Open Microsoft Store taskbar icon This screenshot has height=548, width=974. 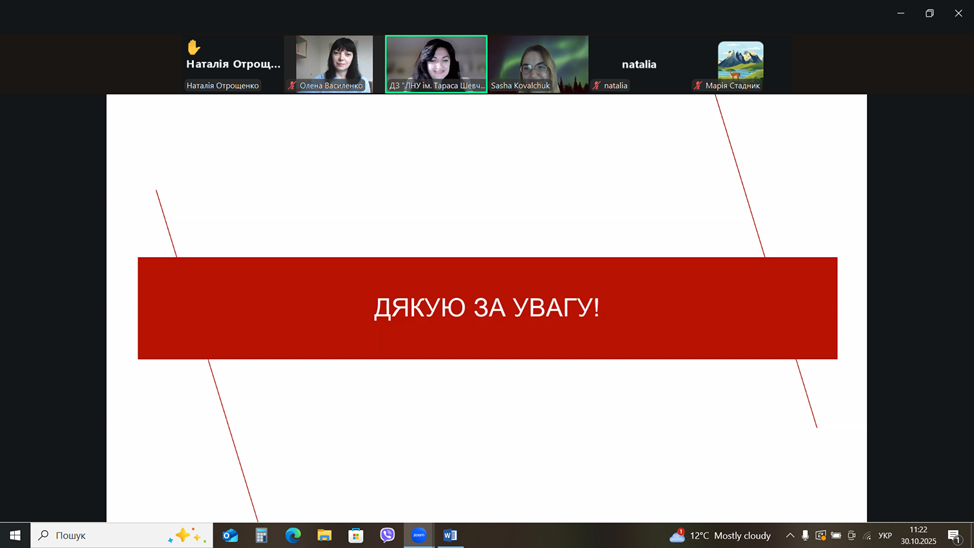click(x=356, y=535)
